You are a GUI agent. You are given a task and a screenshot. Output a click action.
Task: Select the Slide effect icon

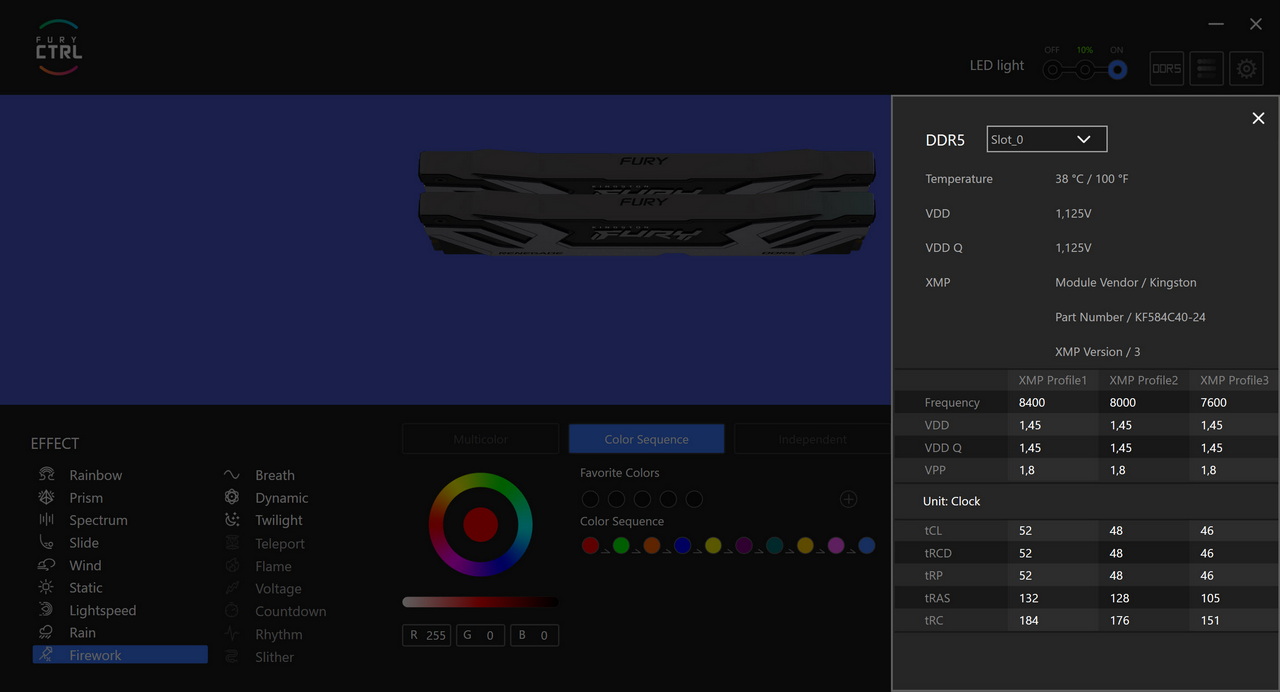(x=46, y=542)
